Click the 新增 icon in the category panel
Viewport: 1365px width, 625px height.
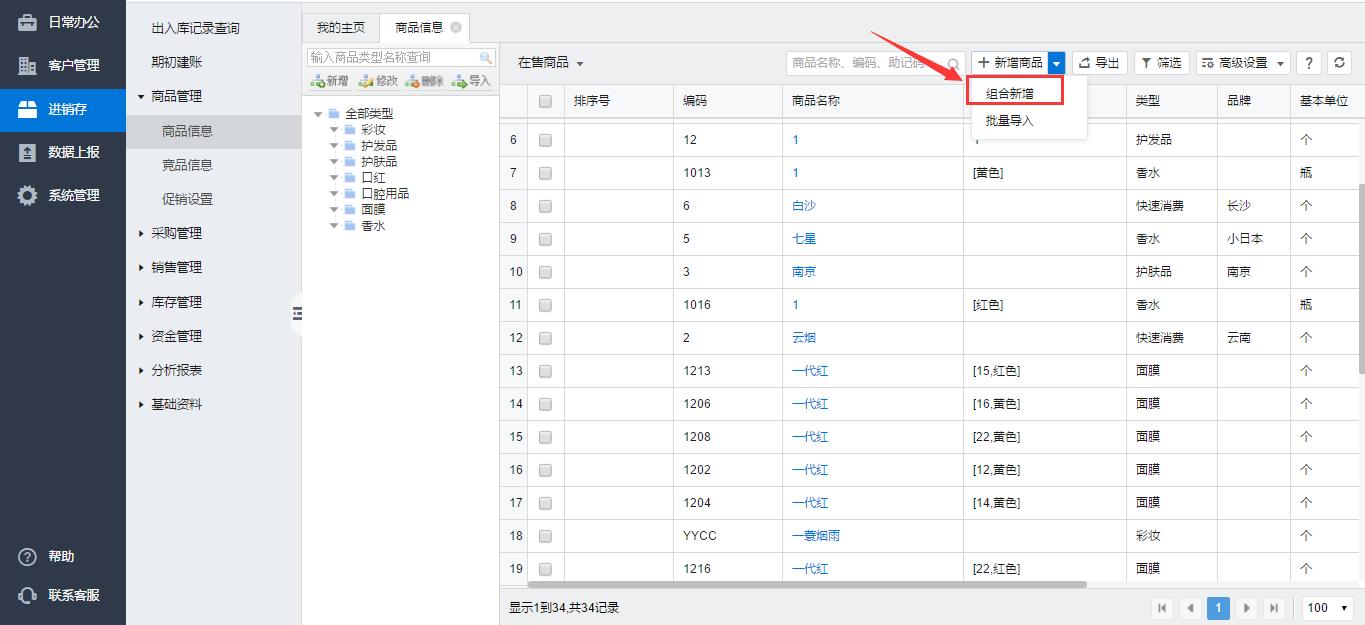pos(330,81)
